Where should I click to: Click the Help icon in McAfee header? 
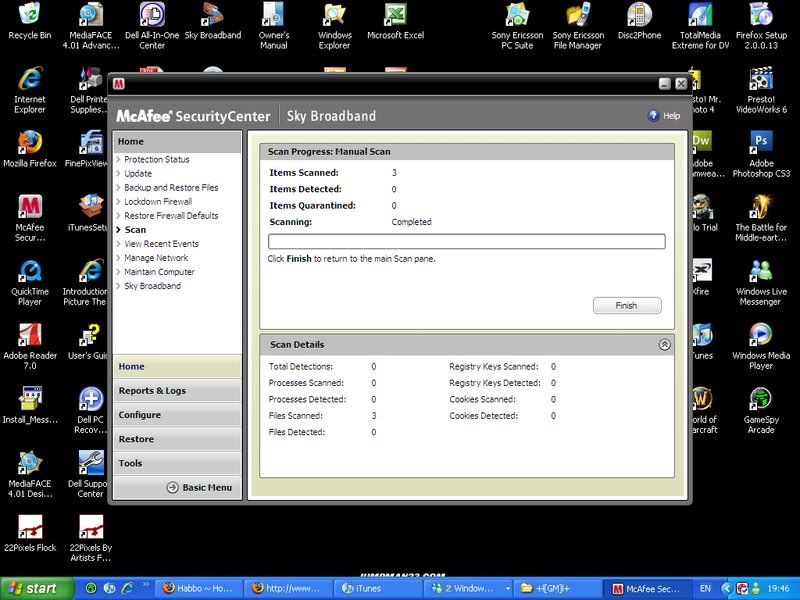654,116
